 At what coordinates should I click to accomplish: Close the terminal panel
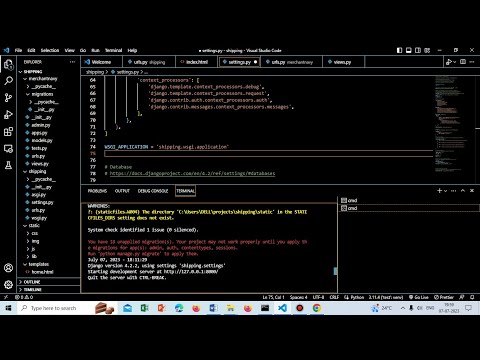pyautogui.click(x=472, y=191)
